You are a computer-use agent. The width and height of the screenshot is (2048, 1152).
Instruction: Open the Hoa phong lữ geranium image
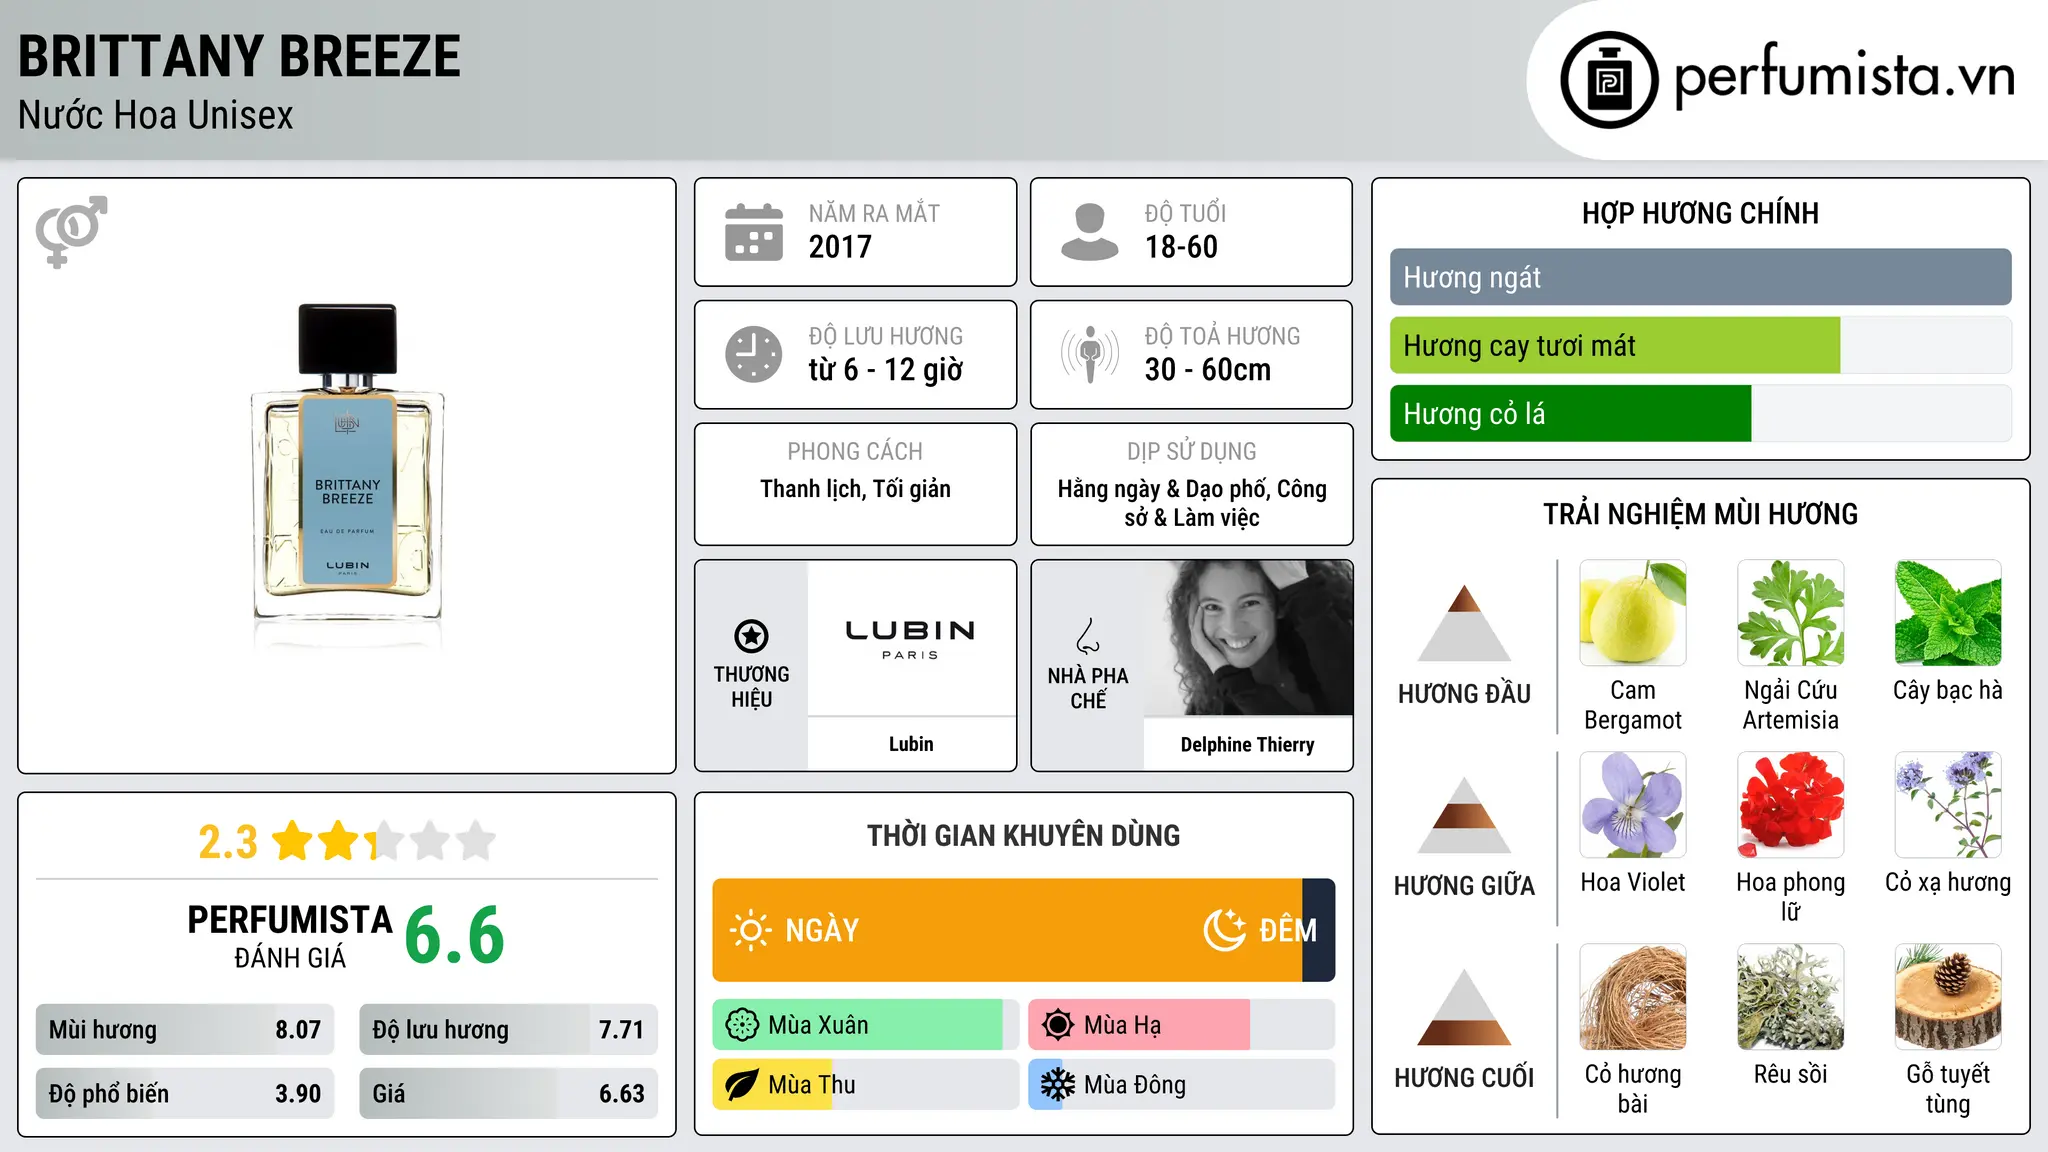(1791, 805)
